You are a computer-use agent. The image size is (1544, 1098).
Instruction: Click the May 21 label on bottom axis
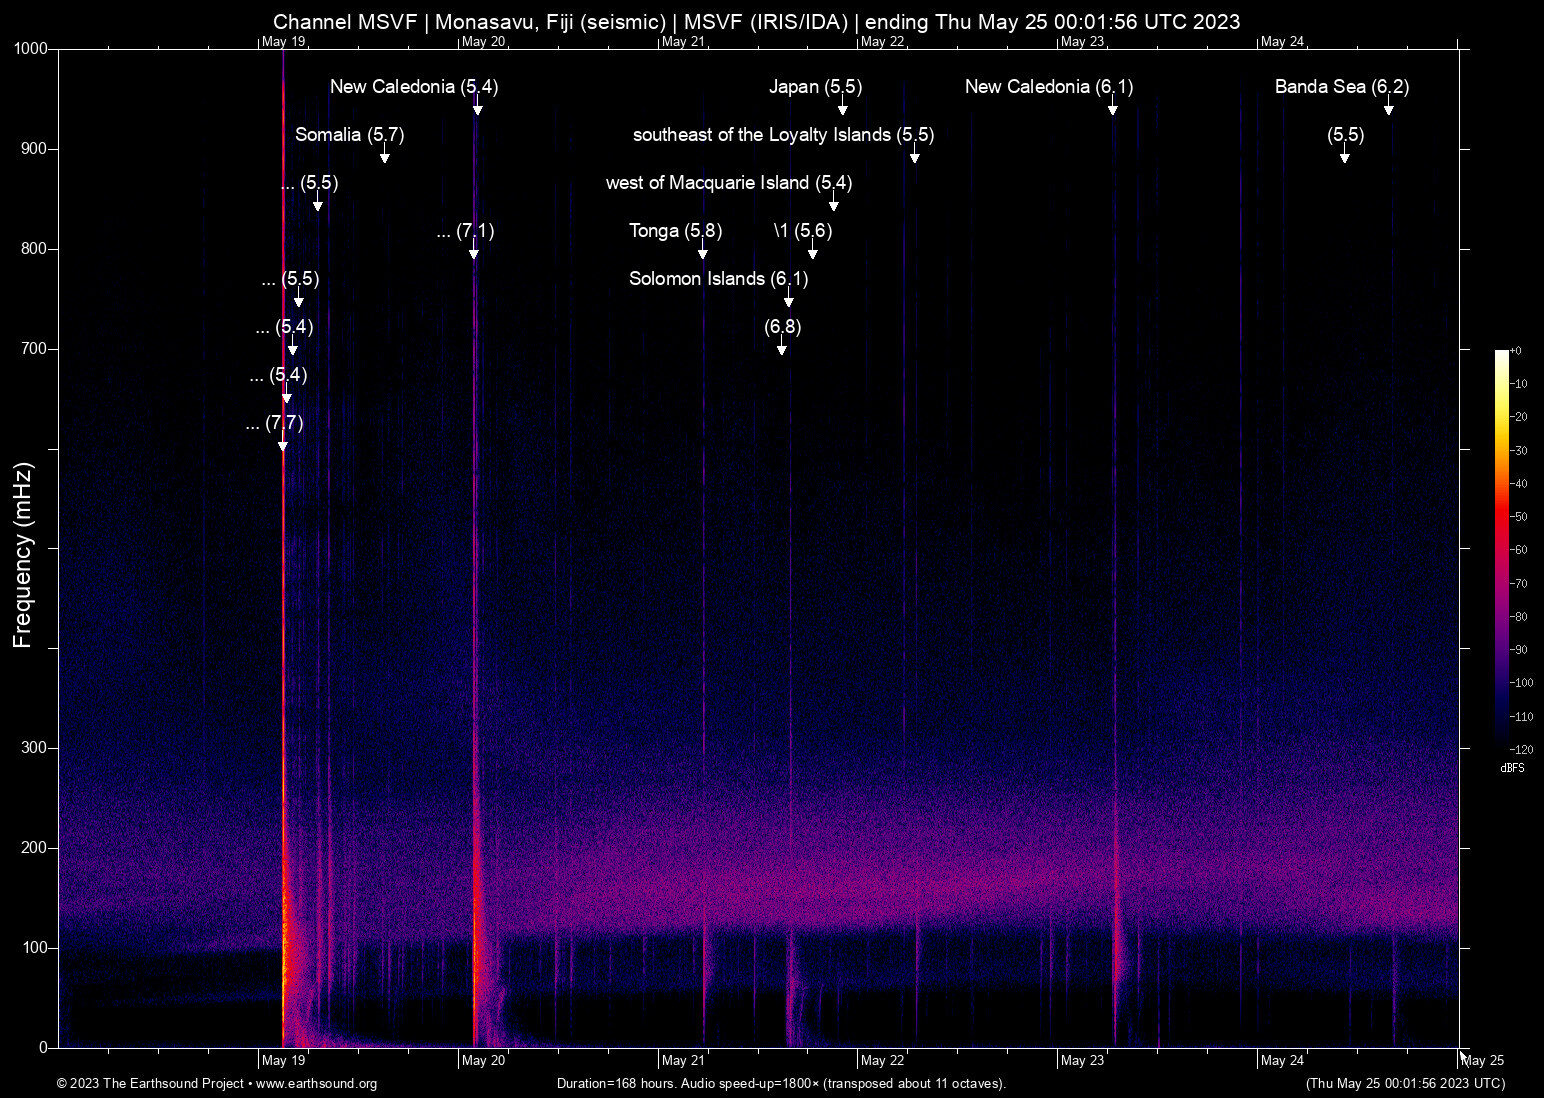coord(683,1061)
